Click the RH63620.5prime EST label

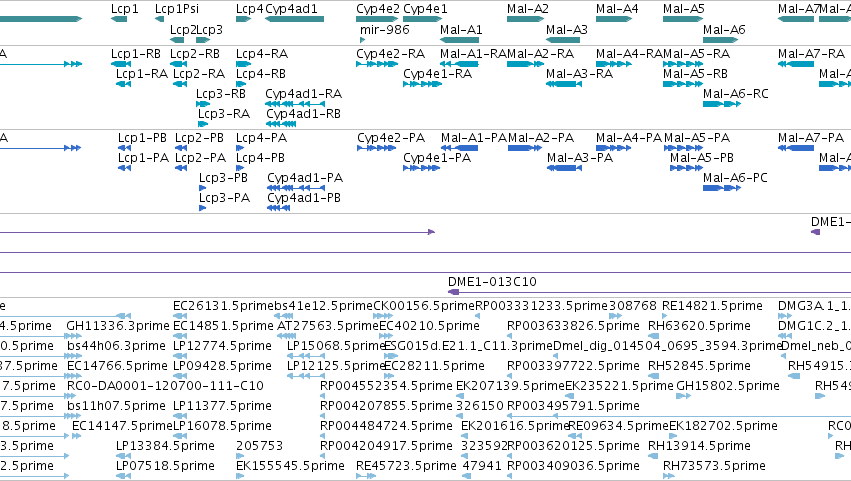699,326
